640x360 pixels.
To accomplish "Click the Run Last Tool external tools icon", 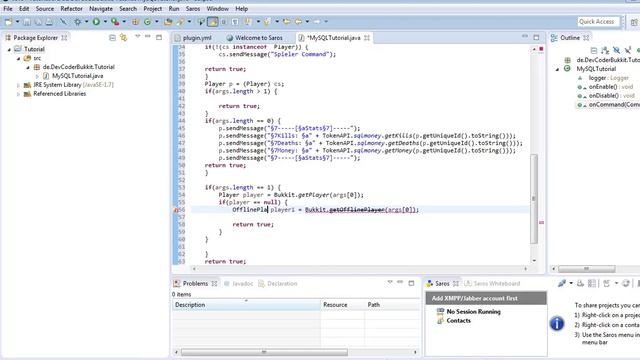I will click(115, 22).
